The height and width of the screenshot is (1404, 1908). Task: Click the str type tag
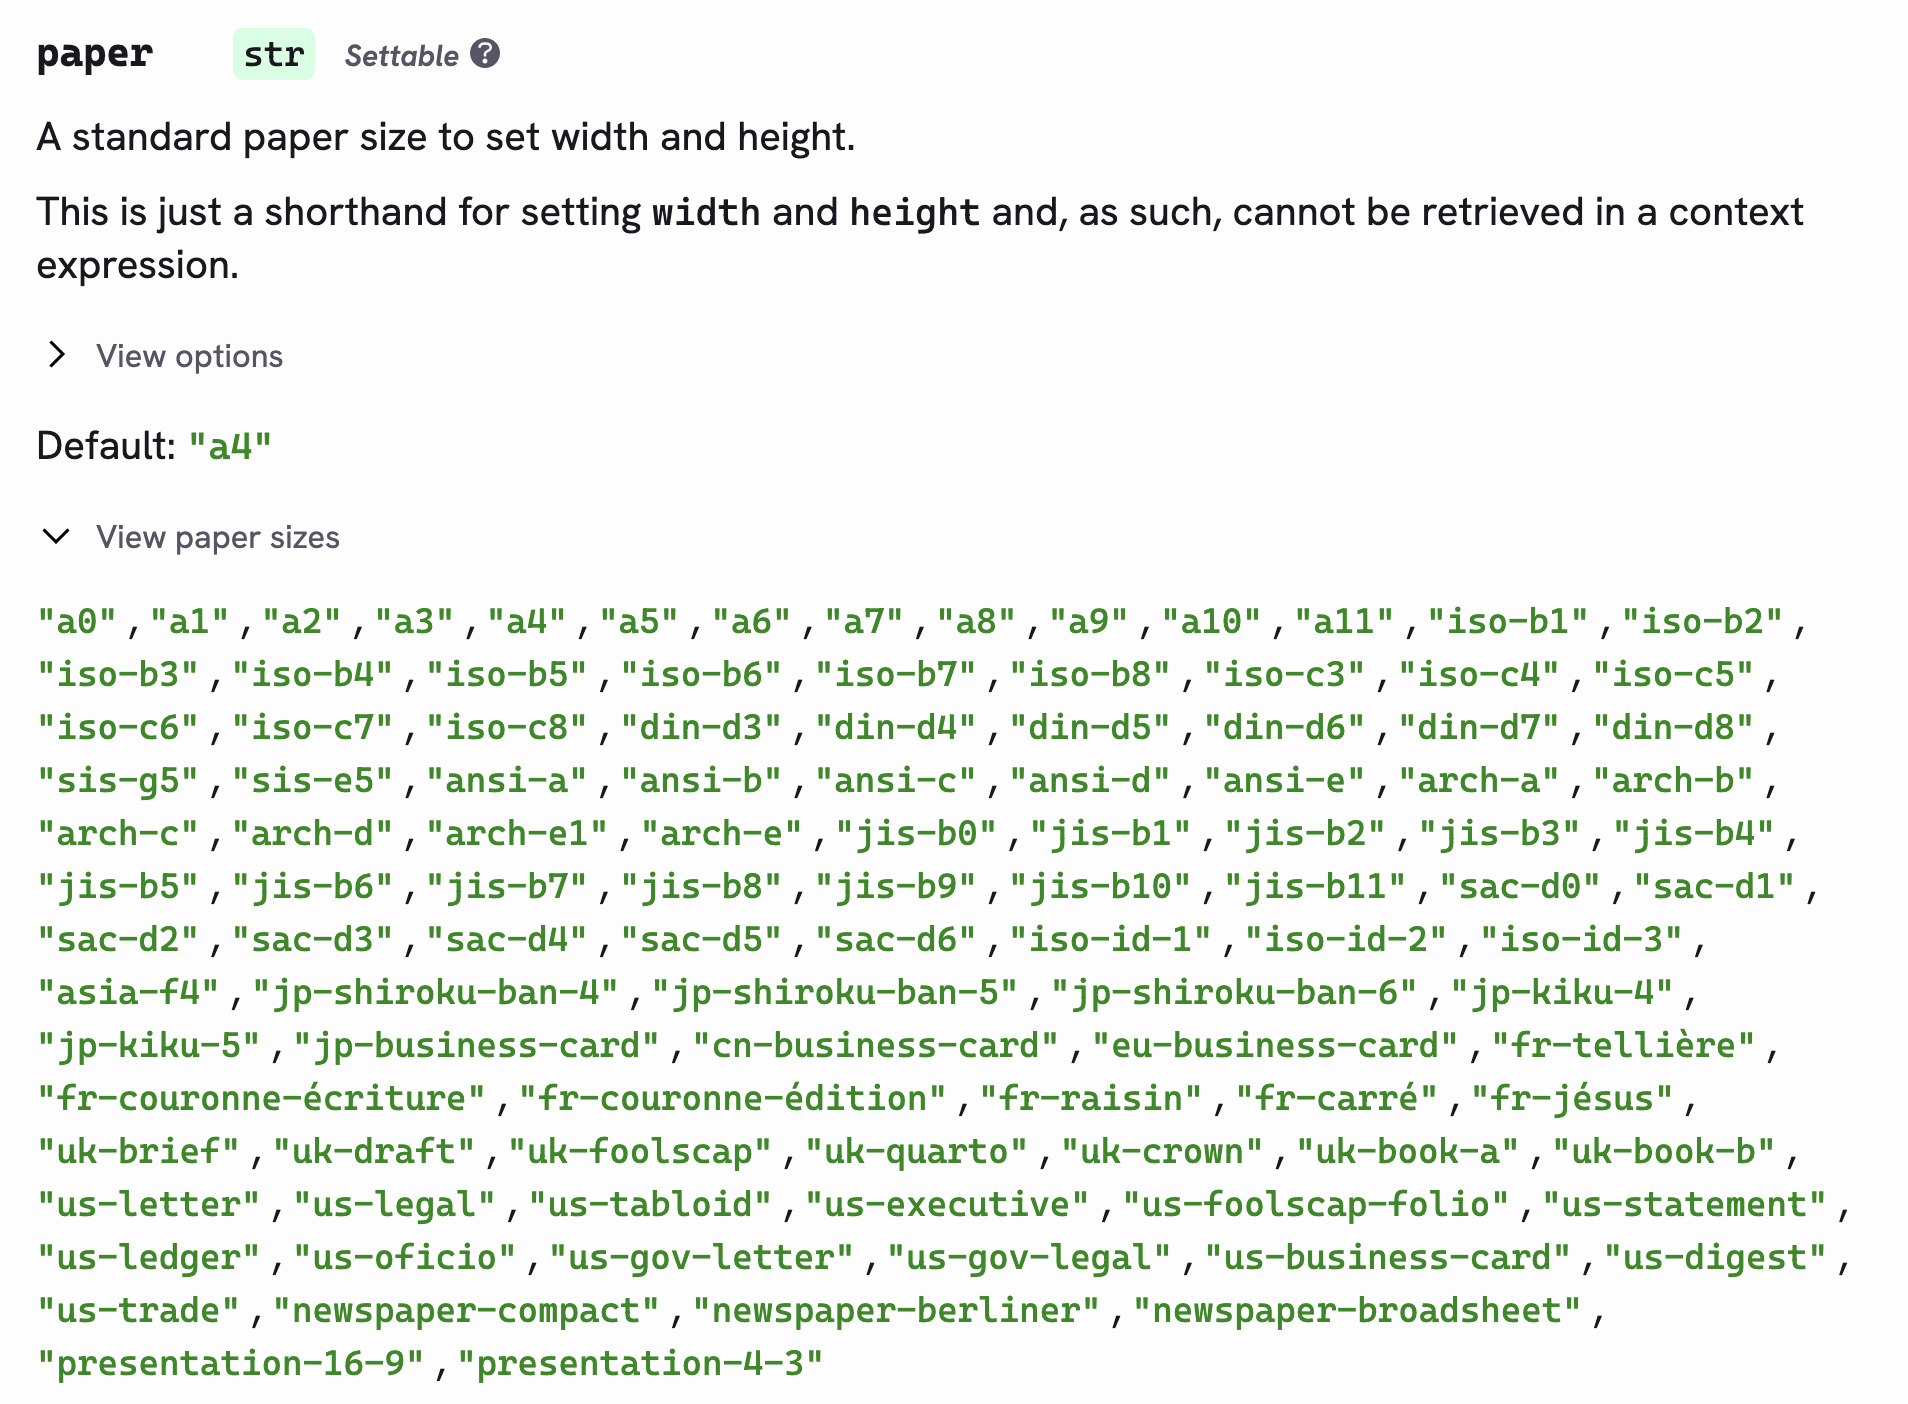coord(273,54)
